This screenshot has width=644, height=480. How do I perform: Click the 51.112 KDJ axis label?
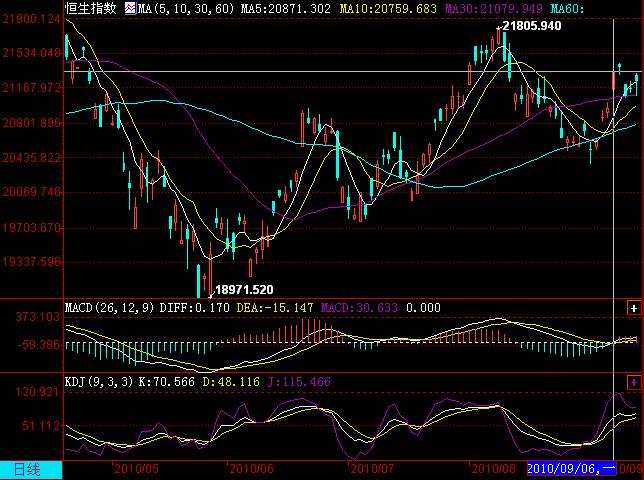point(40,425)
